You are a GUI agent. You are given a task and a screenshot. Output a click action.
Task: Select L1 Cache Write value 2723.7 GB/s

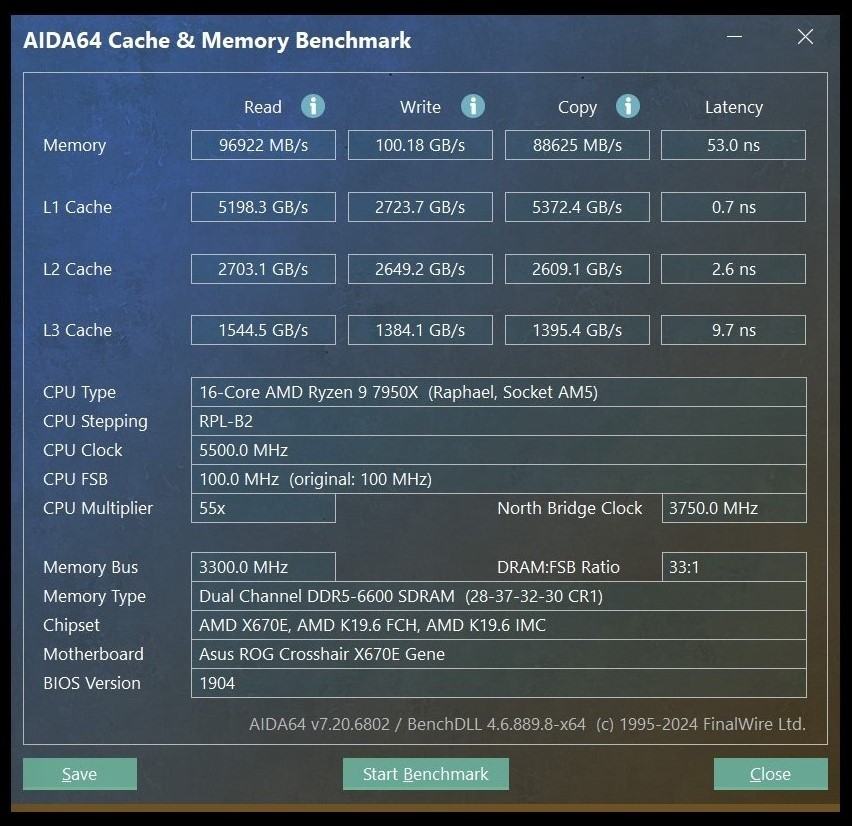pos(420,207)
